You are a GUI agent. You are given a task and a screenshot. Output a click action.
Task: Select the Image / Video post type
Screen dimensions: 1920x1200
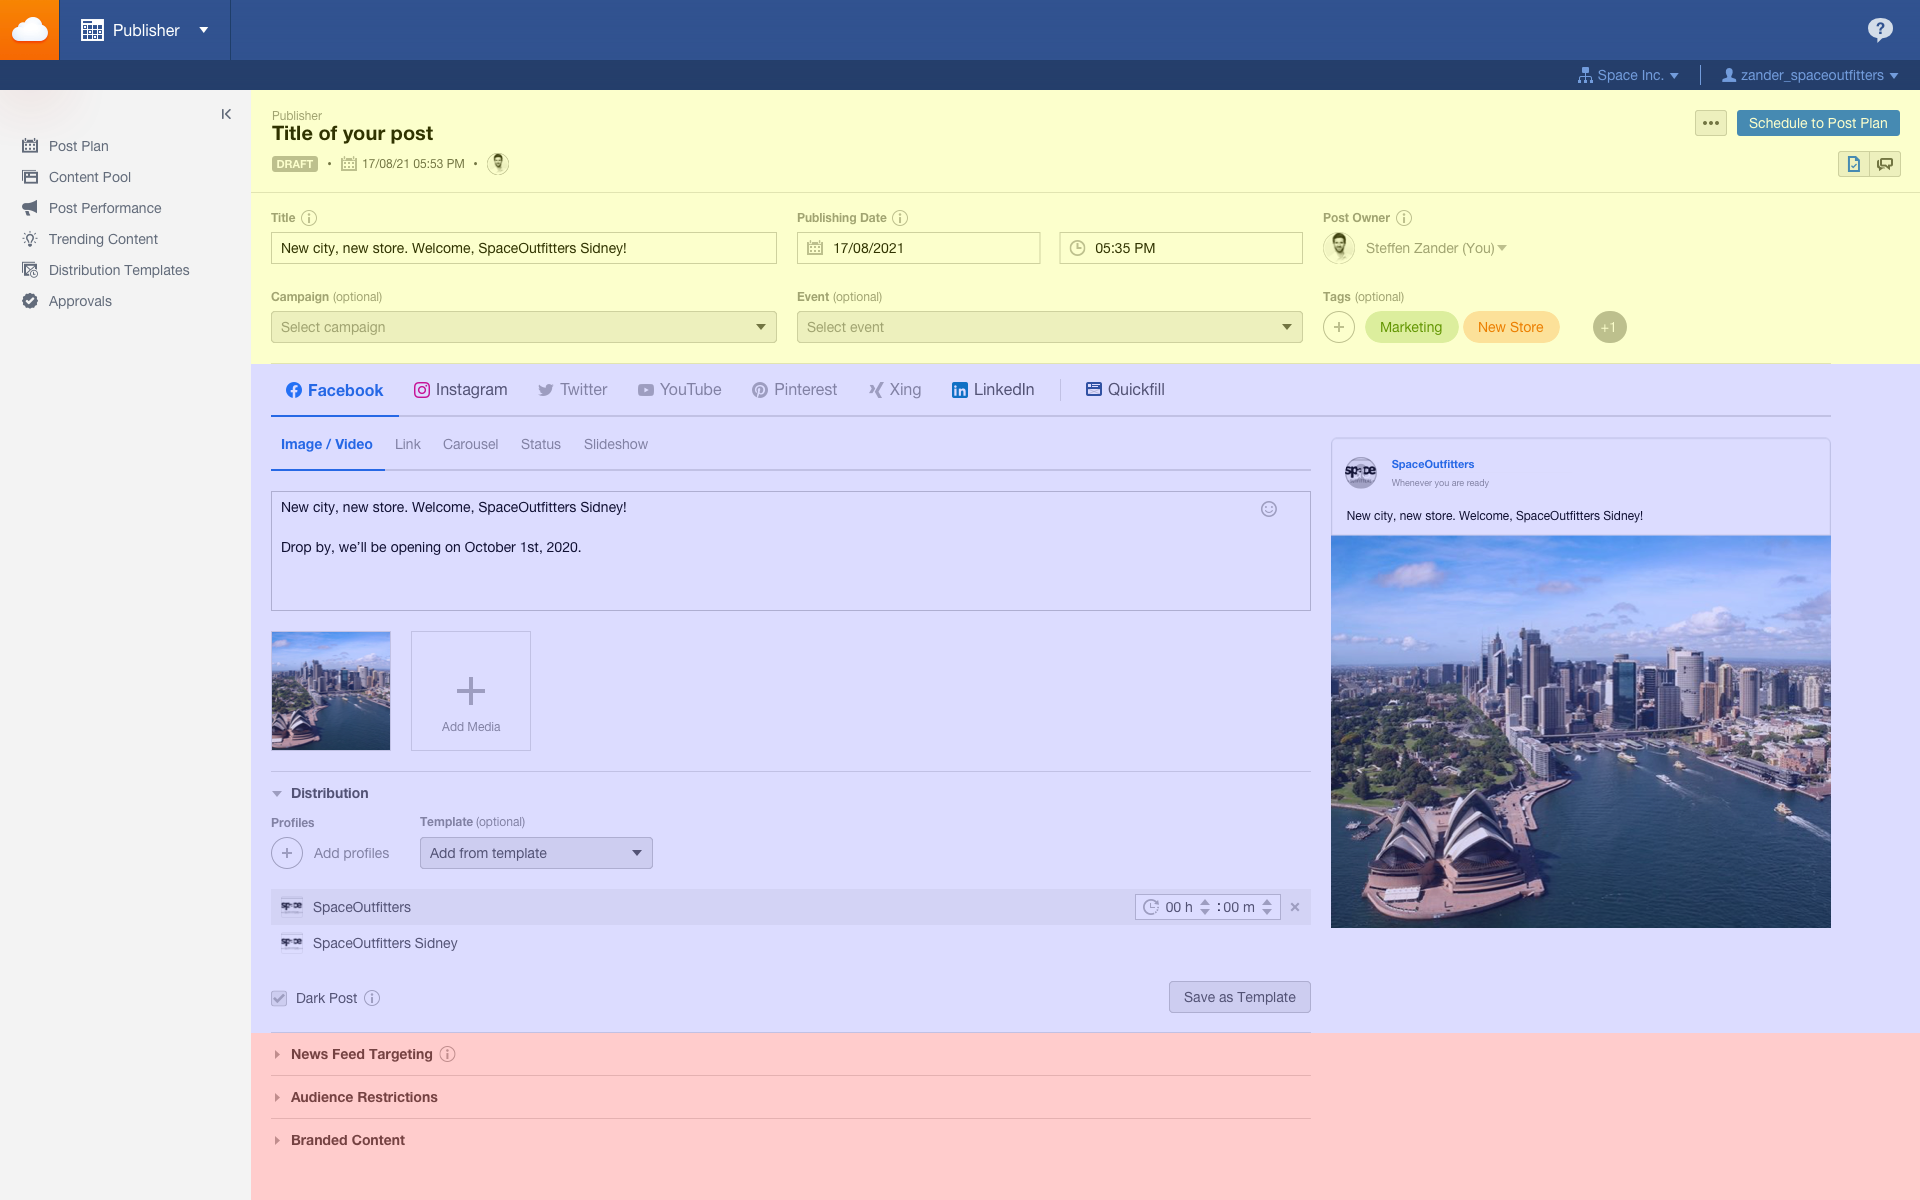point(327,445)
